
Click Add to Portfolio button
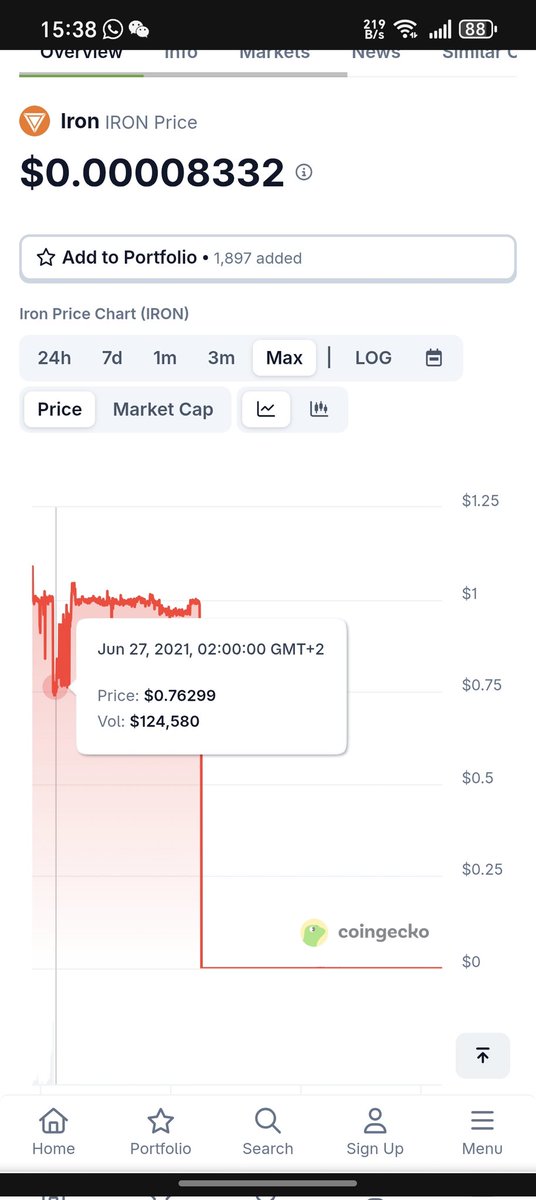coord(268,258)
